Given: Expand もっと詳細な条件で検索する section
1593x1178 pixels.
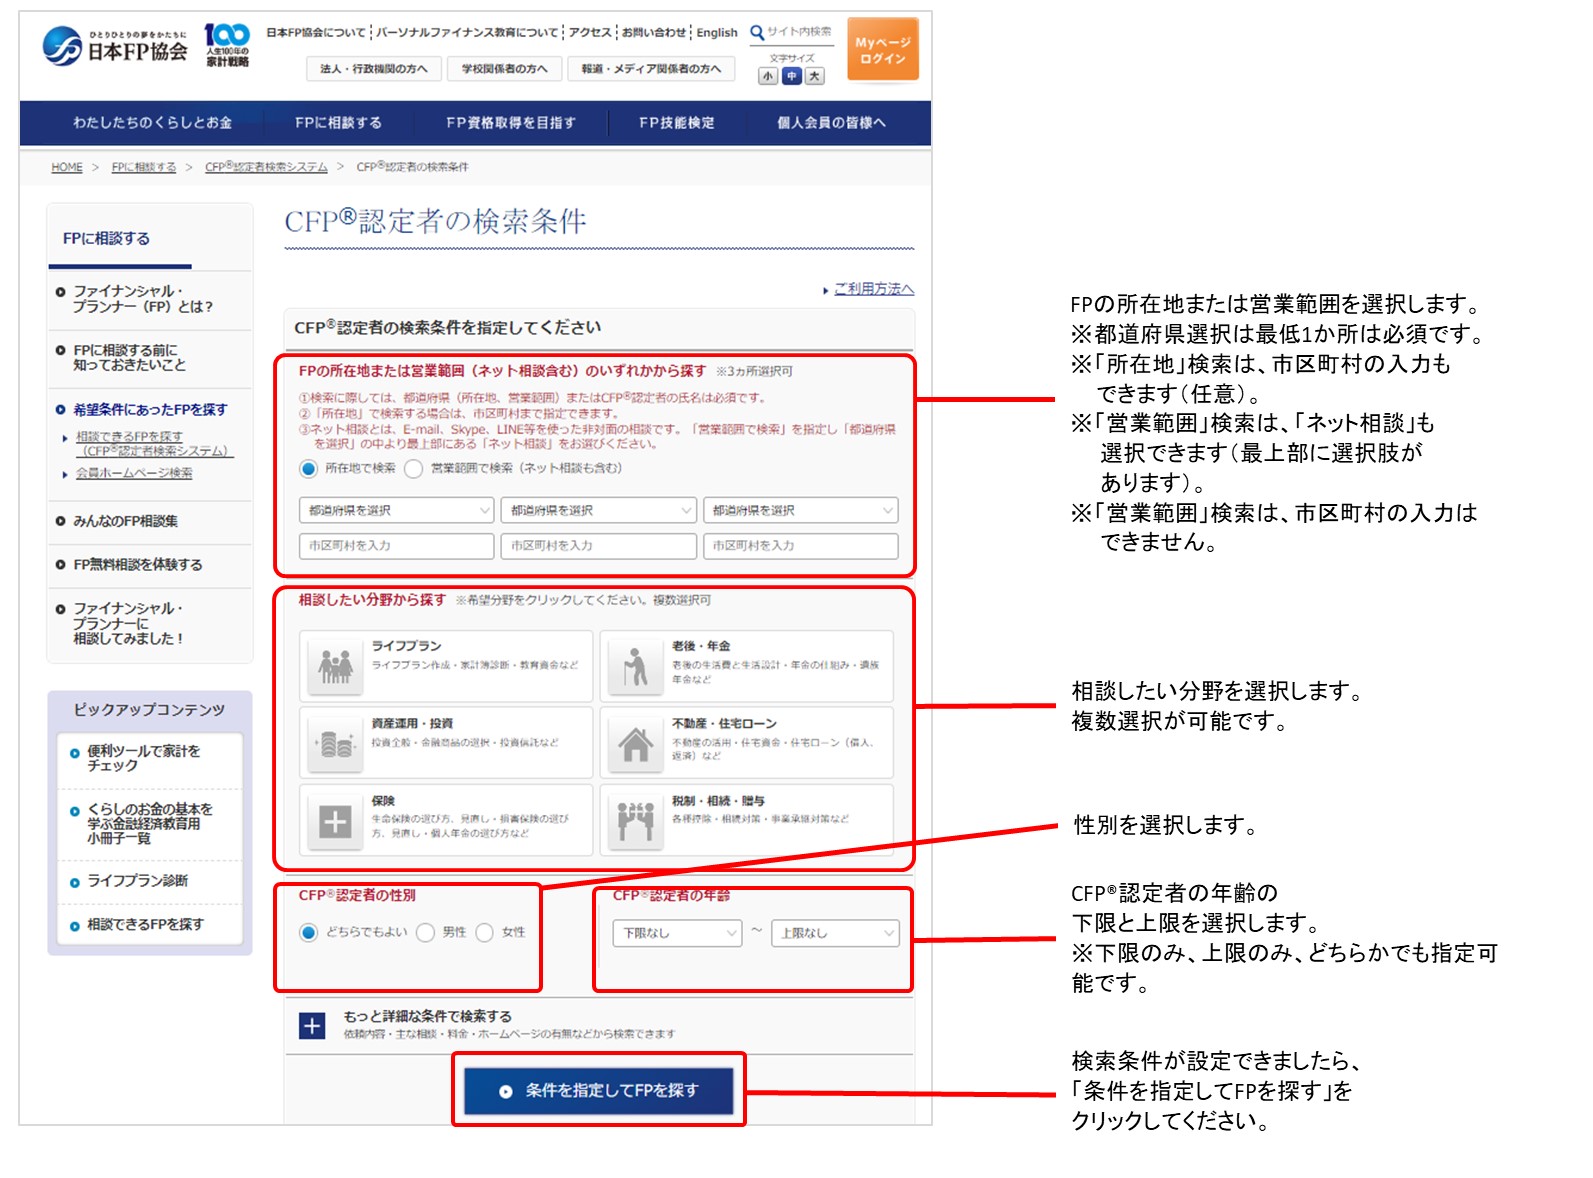Looking at the screenshot, I should [x=312, y=1026].
